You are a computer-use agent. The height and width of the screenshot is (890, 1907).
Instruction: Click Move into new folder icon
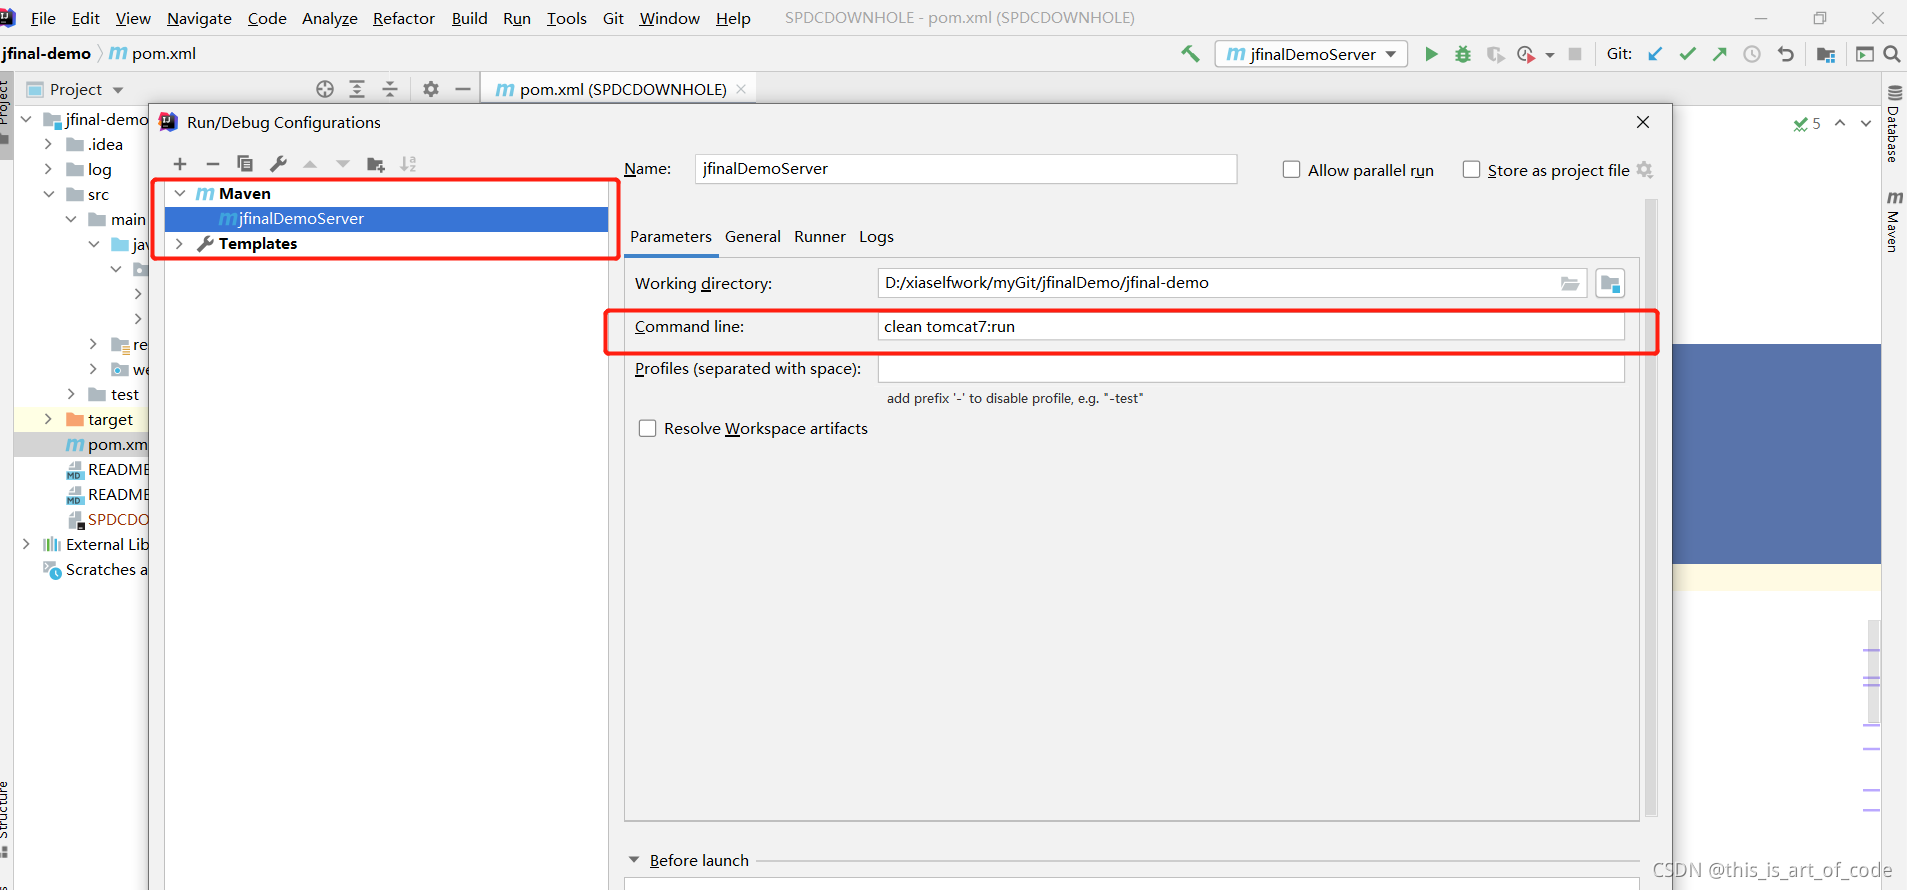coord(376,164)
